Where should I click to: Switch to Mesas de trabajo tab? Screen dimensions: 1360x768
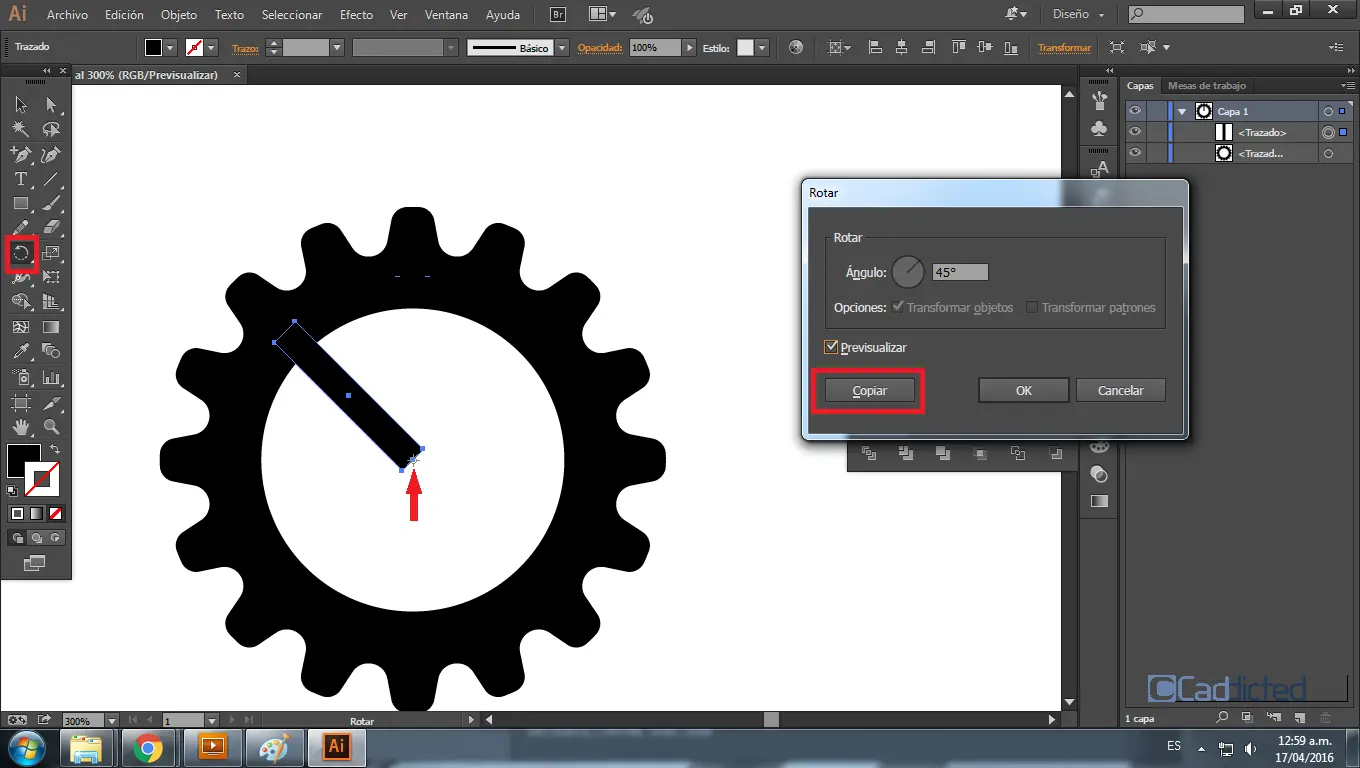pyautogui.click(x=1207, y=86)
